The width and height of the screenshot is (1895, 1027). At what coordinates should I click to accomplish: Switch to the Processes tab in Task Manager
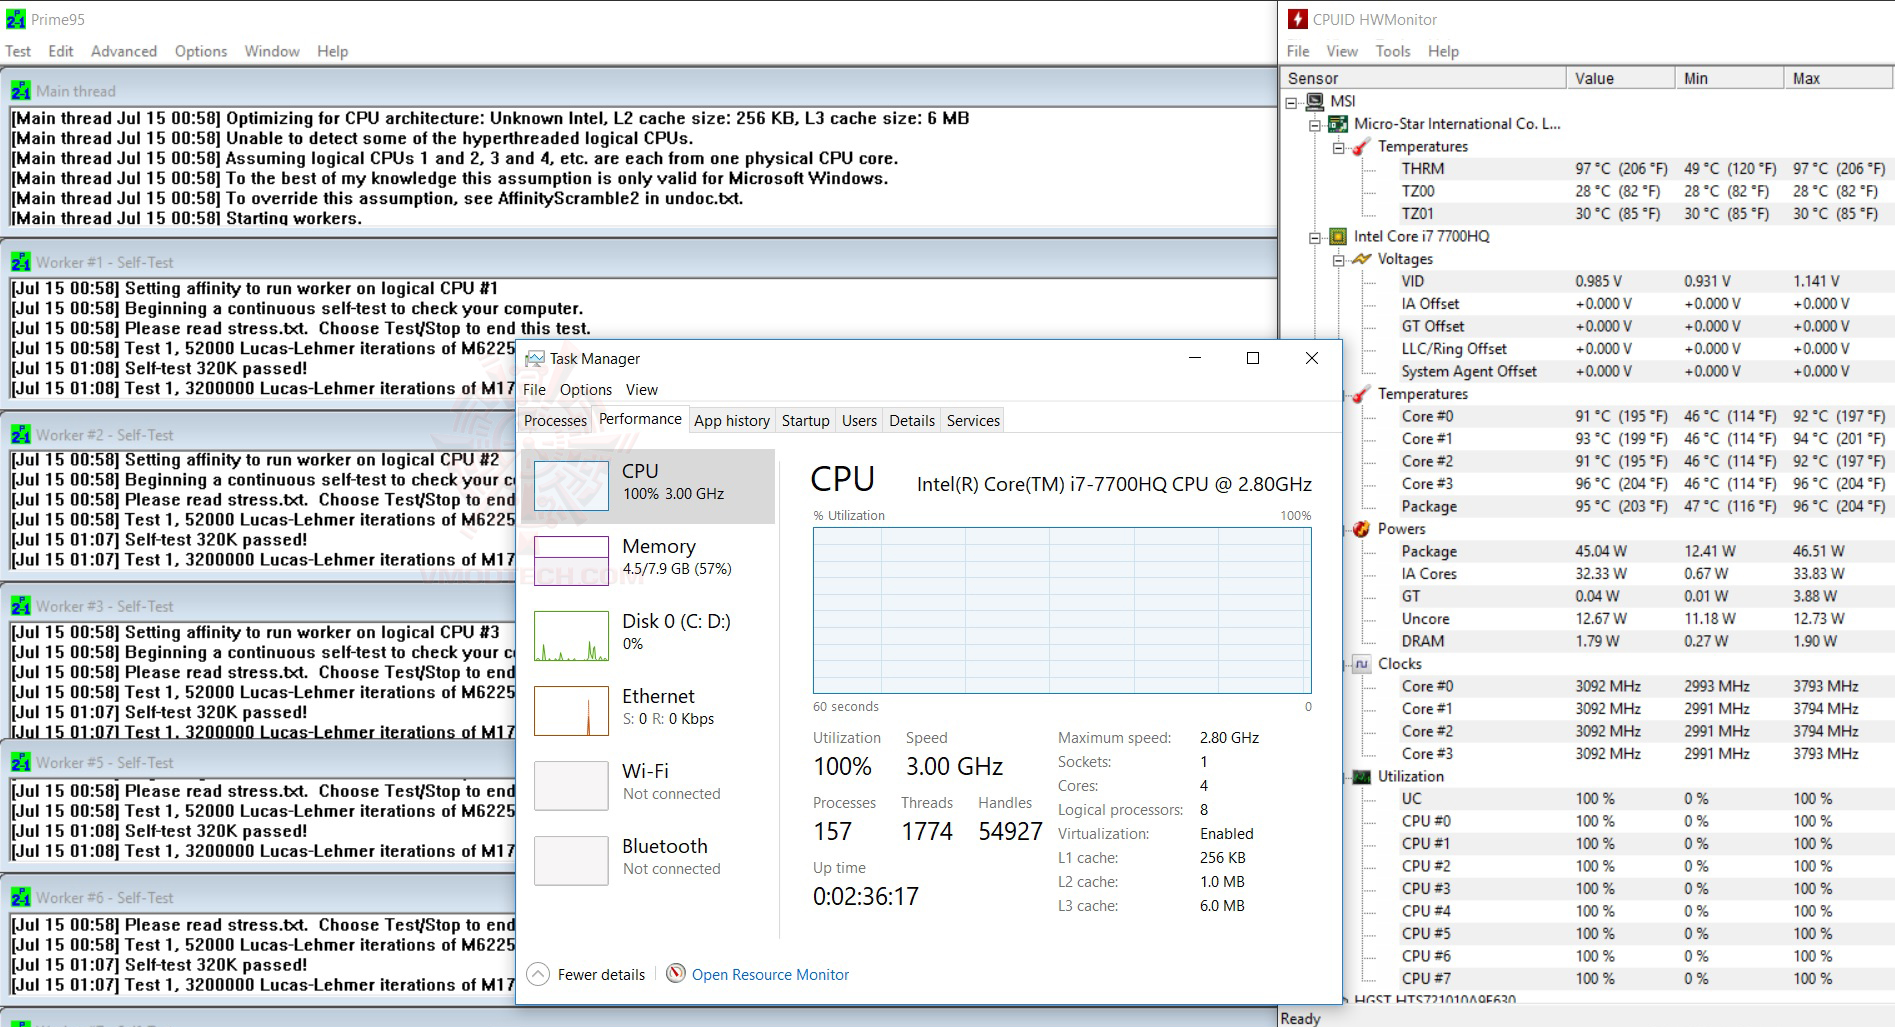pos(555,421)
